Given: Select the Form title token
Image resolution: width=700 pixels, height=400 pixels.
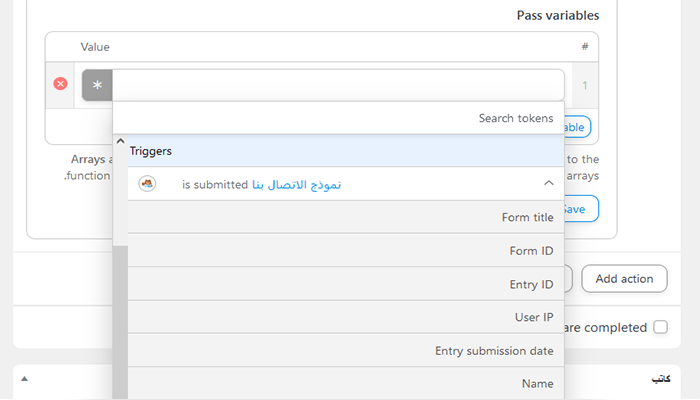Looking at the screenshot, I should click(x=345, y=217).
